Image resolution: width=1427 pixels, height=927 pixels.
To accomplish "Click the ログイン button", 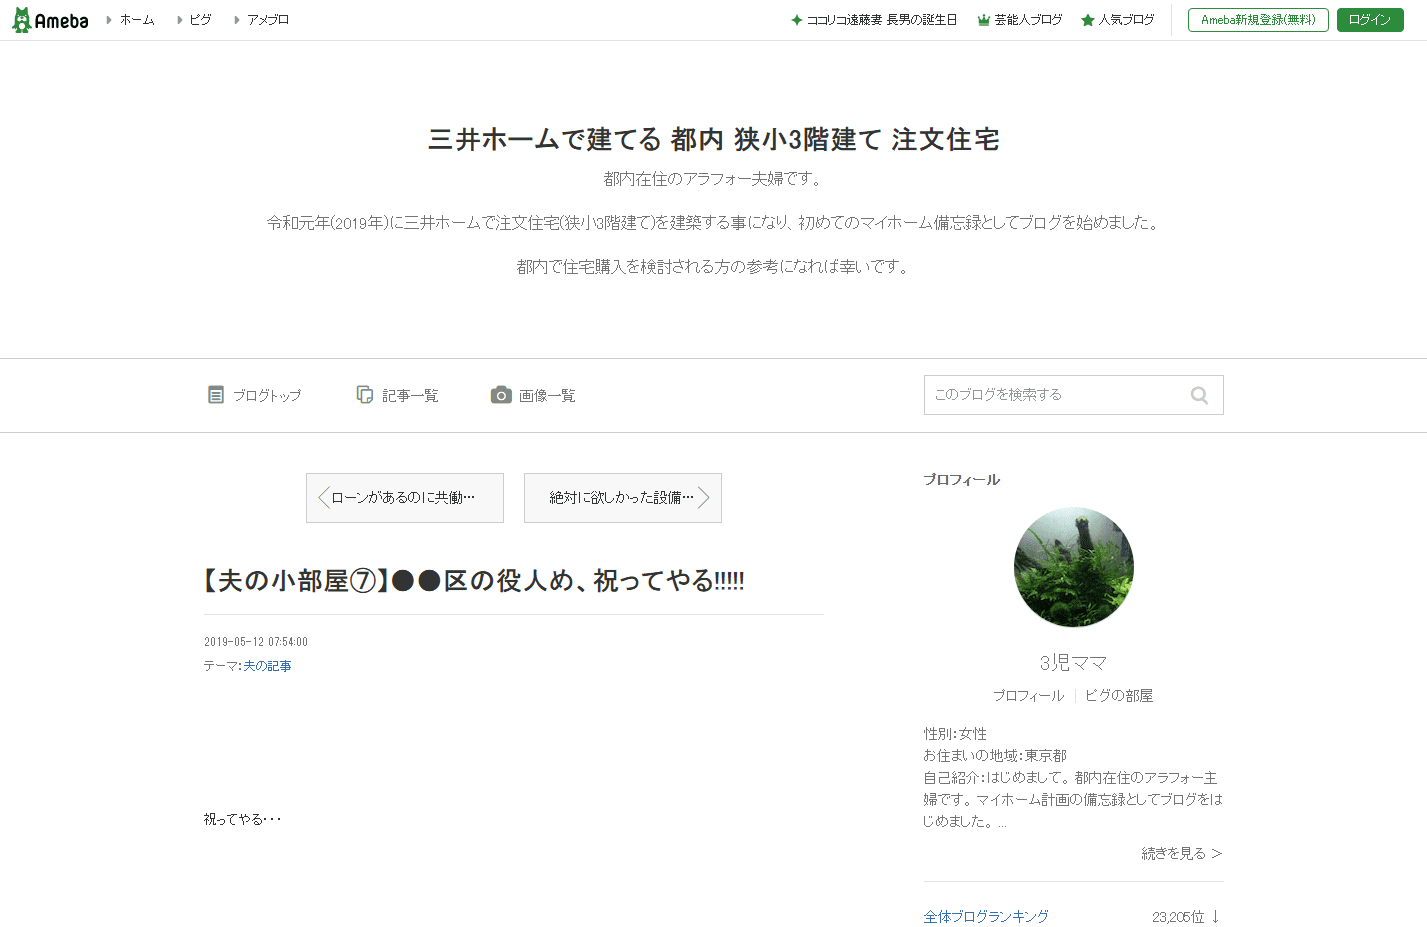I will pyautogui.click(x=1370, y=20).
